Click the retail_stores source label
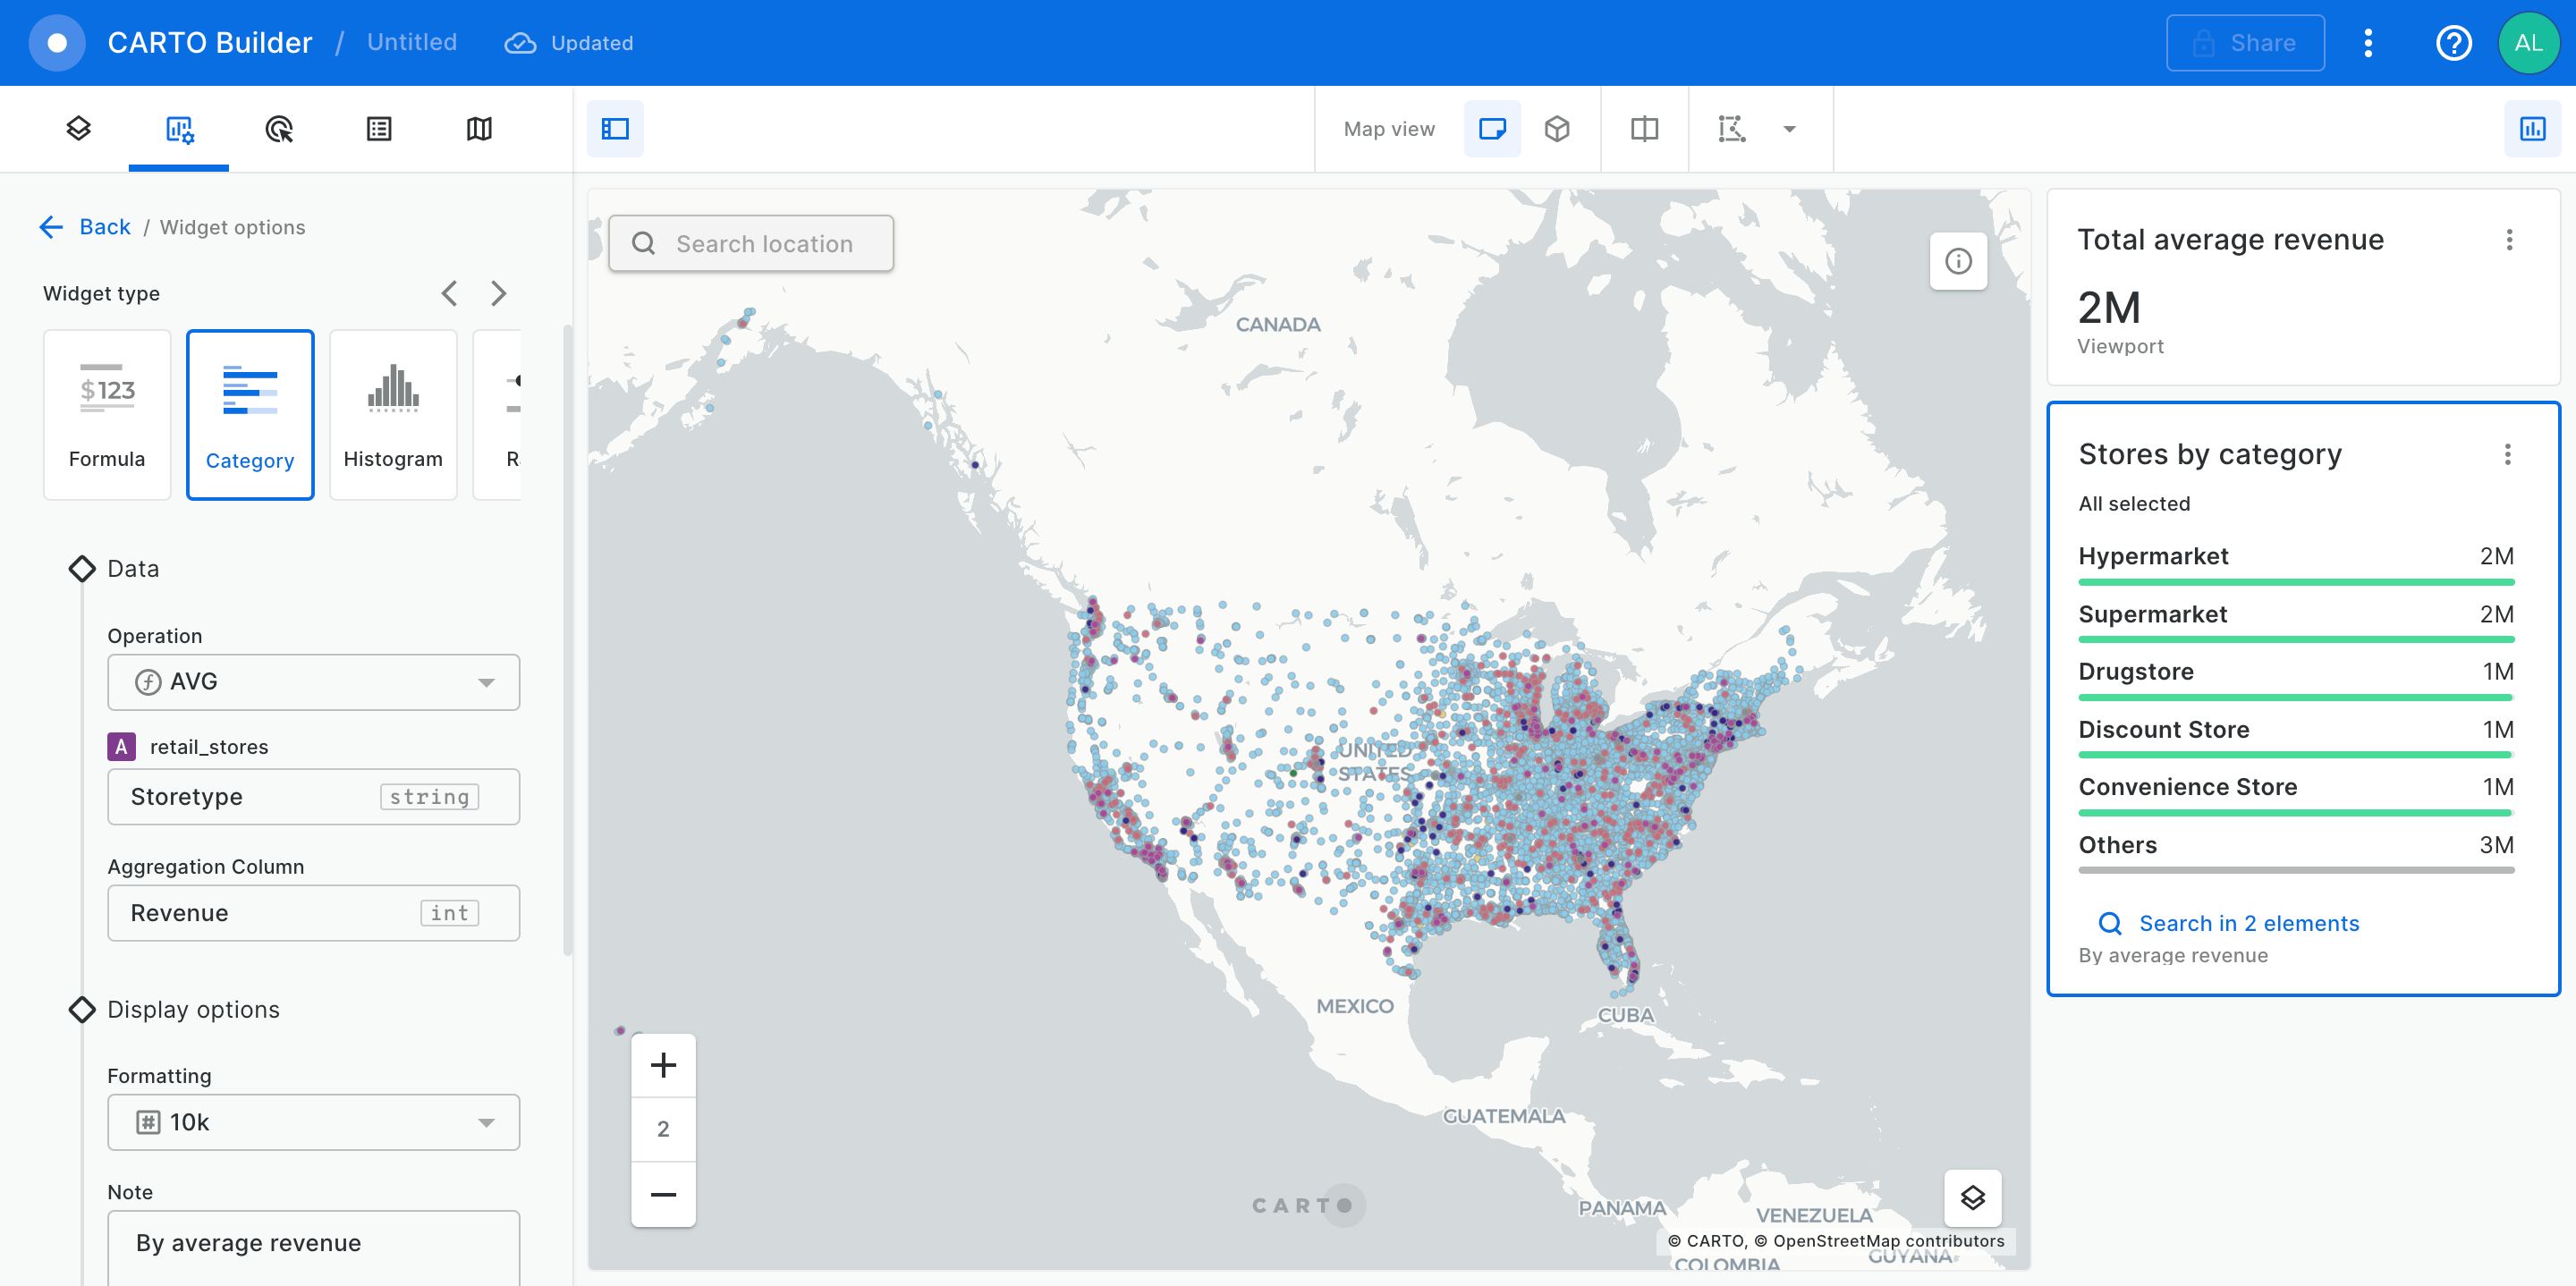The width and height of the screenshot is (2576, 1286). (209, 747)
